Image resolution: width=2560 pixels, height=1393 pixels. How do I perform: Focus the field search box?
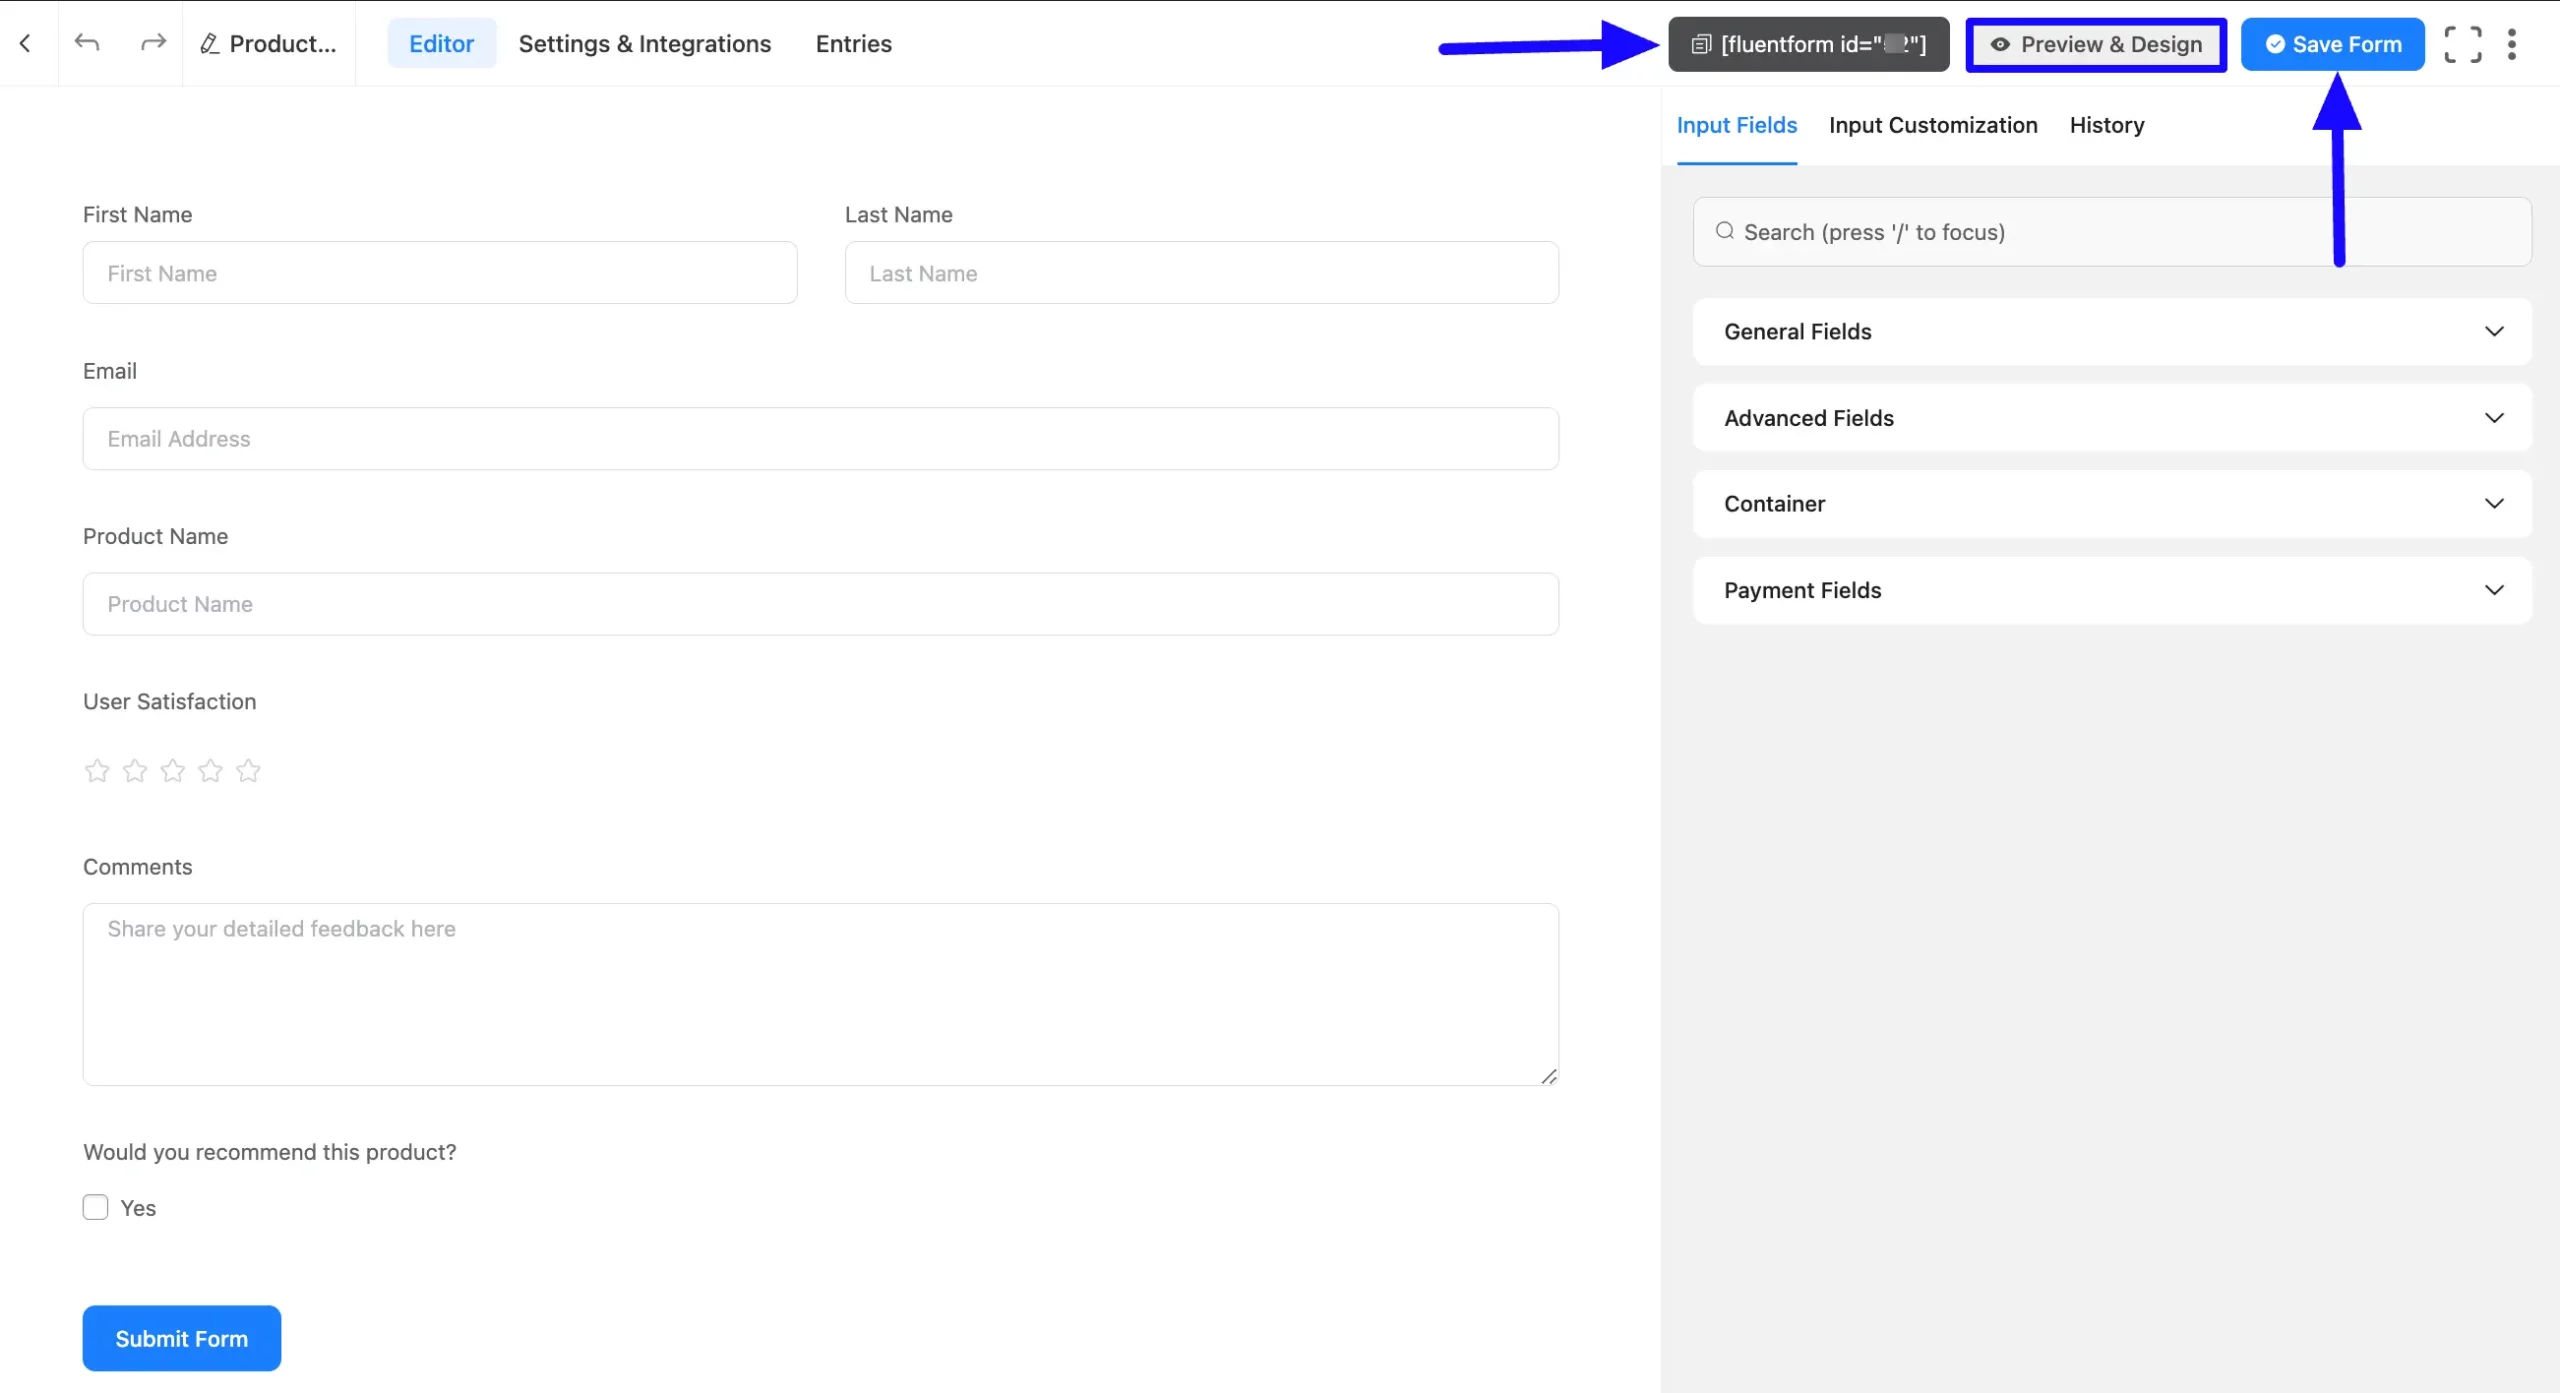[2112, 232]
